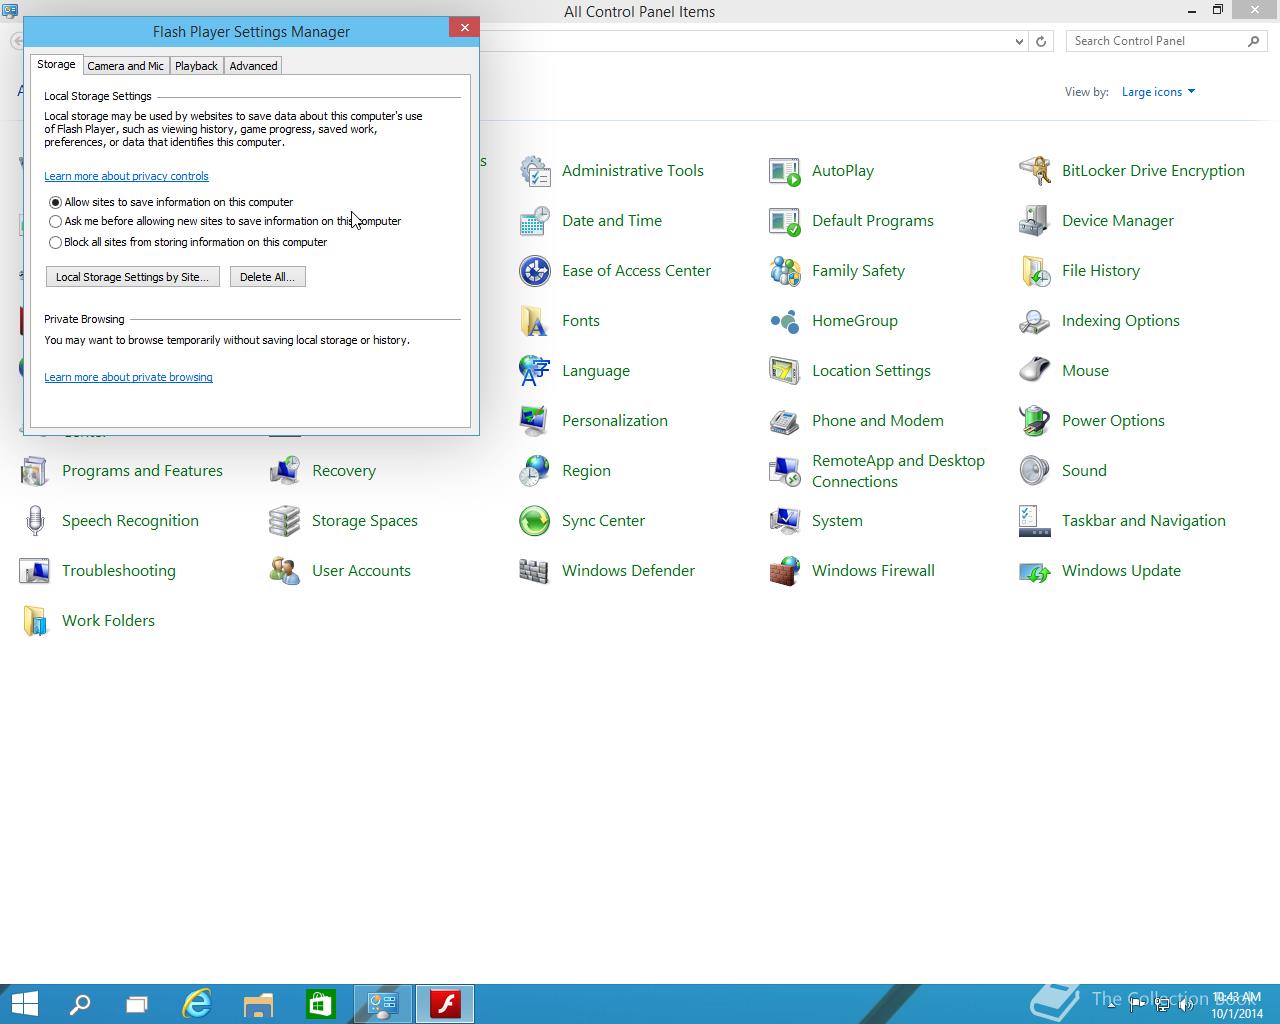Image resolution: width=1280 pixels, height=1024 pixels.
Task: Open the Windows Firewall icon
Action: (x=785, y=571)
